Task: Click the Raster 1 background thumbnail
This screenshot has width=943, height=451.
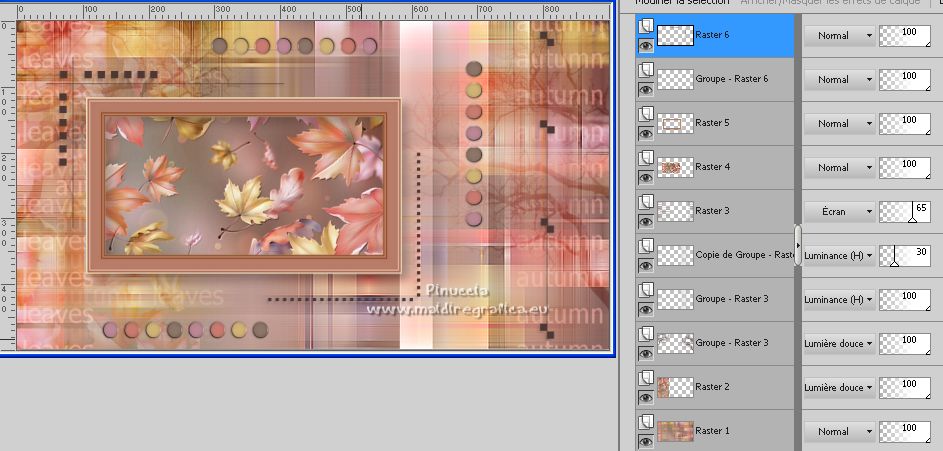Action: click(675, 431)
